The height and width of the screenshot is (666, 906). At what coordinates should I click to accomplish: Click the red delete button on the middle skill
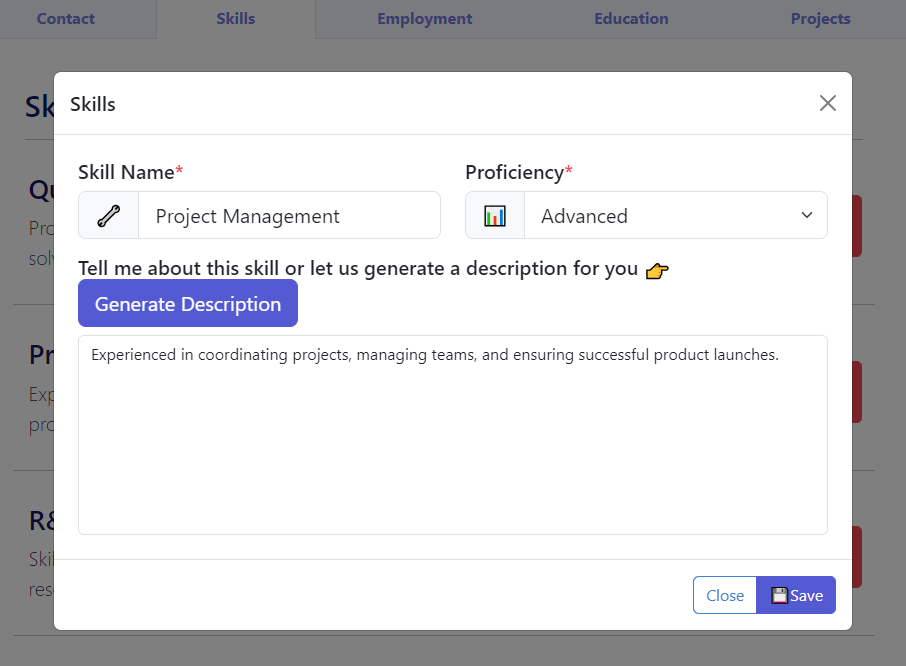click(x=855, y=391)
